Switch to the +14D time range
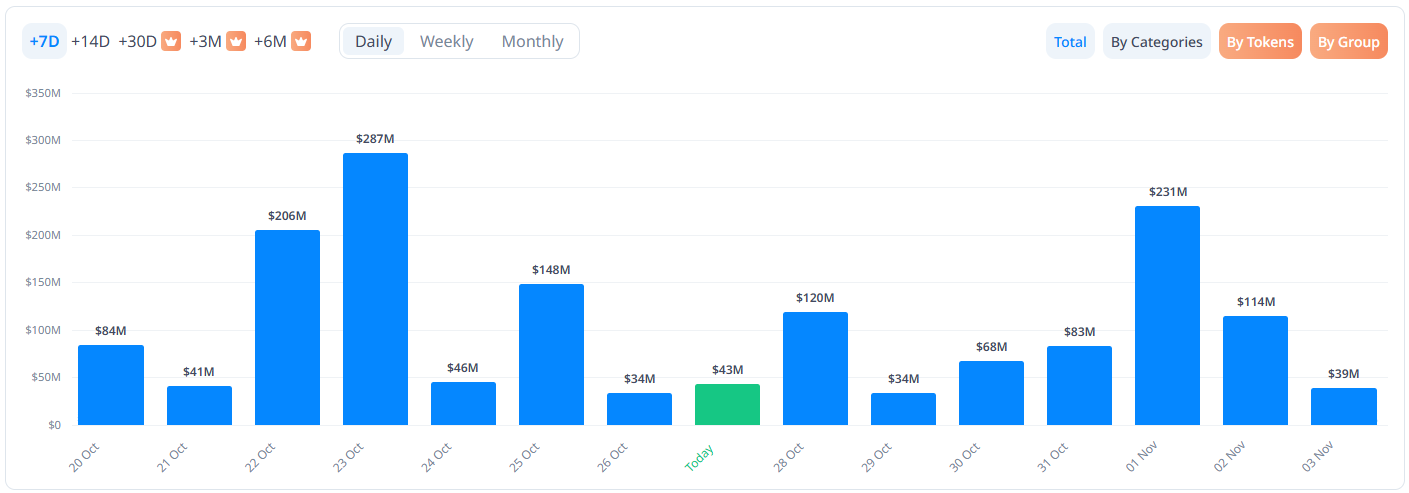Viewport: 1409px width, 493px height. point(90,42)
